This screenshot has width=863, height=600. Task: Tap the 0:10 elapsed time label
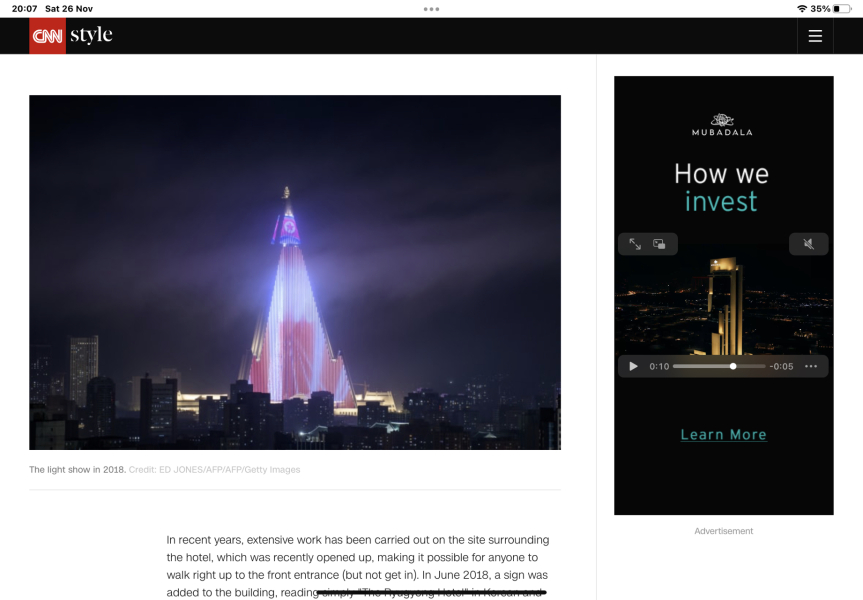[659, 367]
